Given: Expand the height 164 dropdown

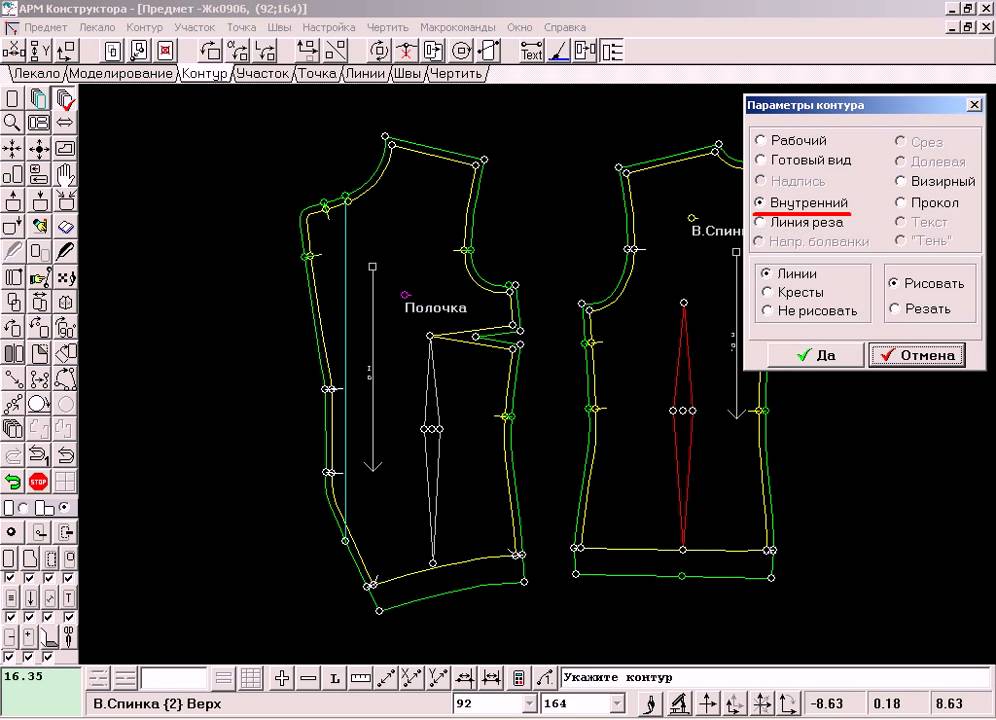Looking at the screenshot, I should tap(616, 704).
